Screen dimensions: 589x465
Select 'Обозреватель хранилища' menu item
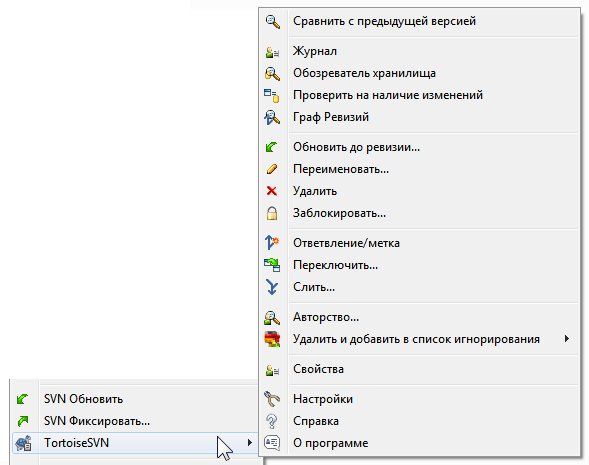[419, 73]
